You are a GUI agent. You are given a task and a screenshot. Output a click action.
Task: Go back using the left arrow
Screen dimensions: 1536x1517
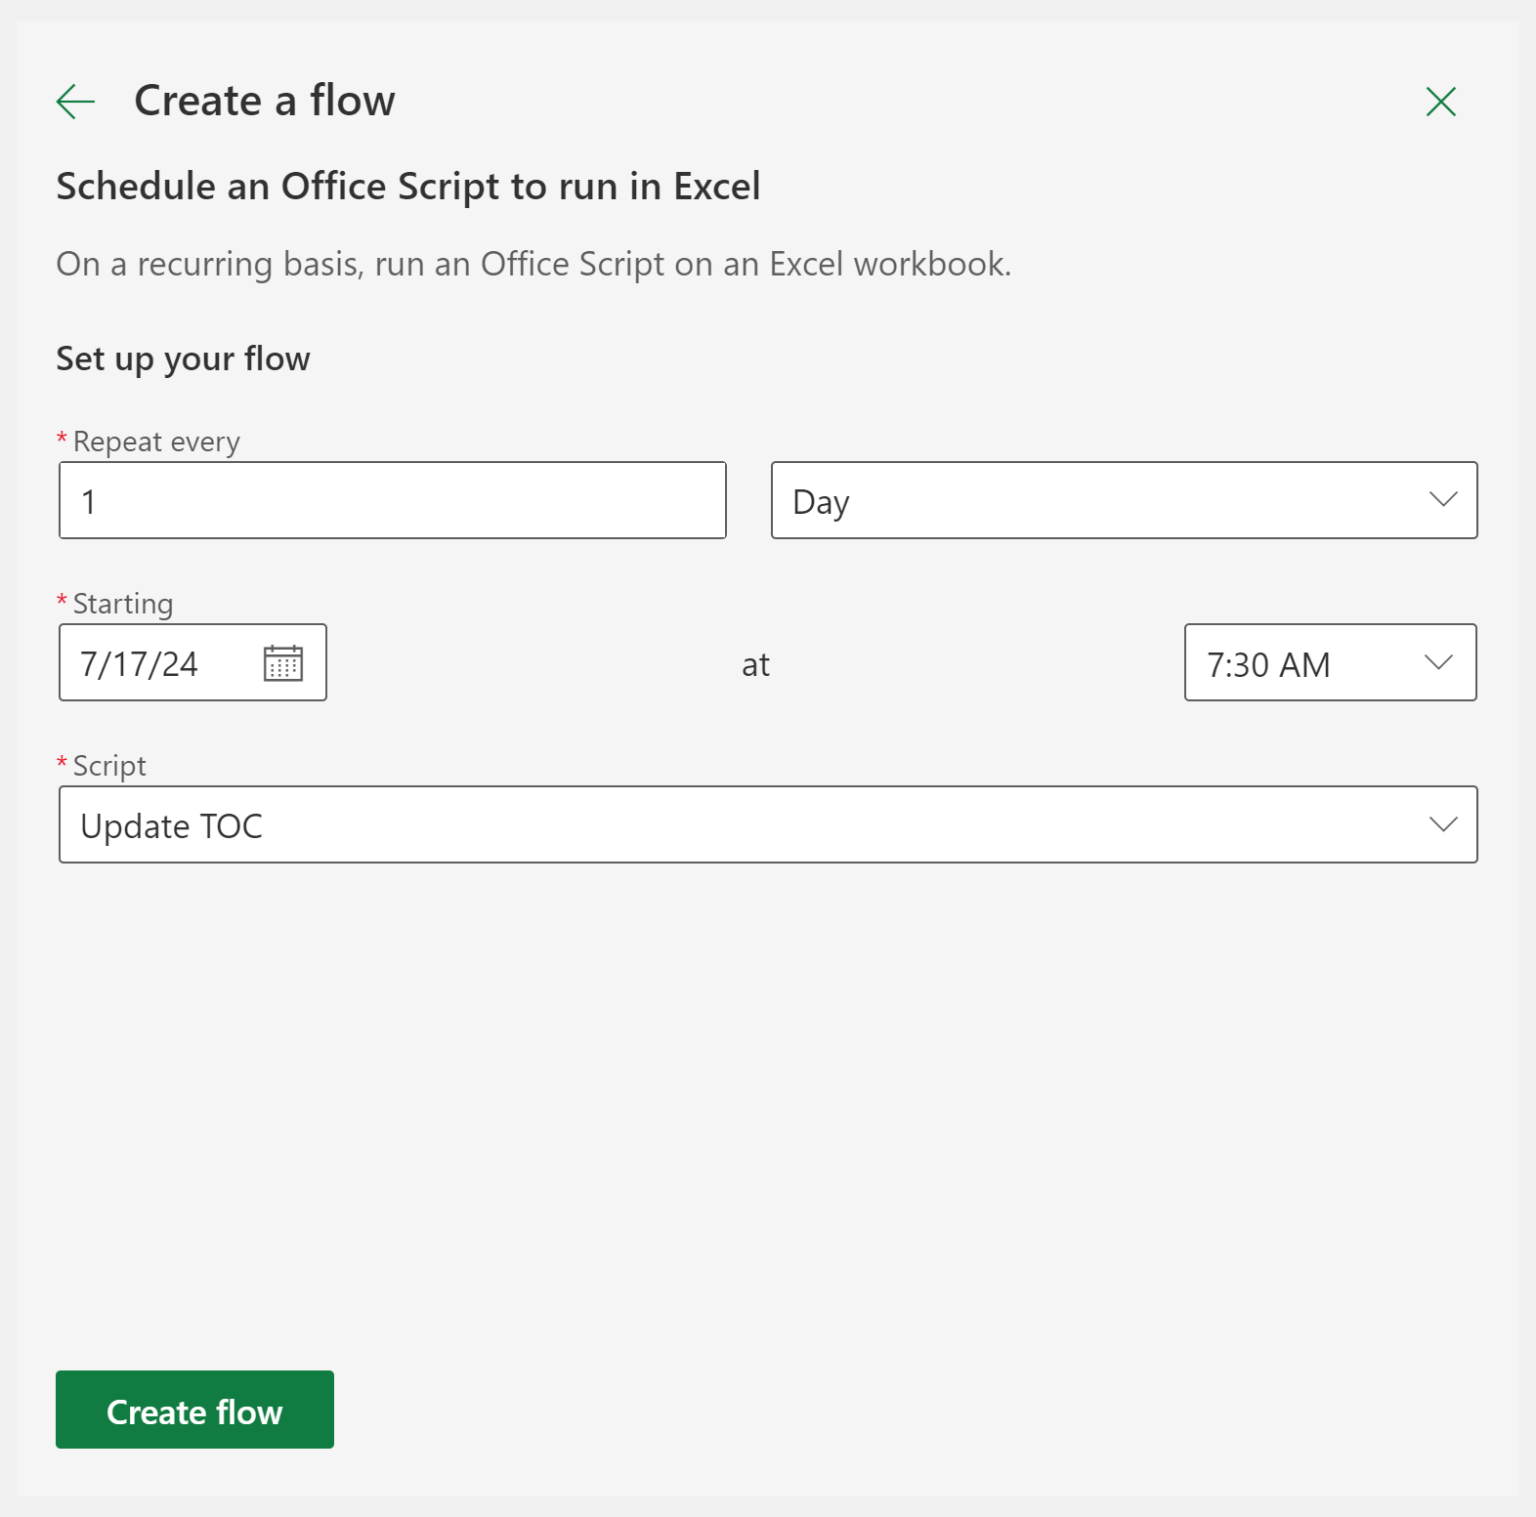pos(76,101)
